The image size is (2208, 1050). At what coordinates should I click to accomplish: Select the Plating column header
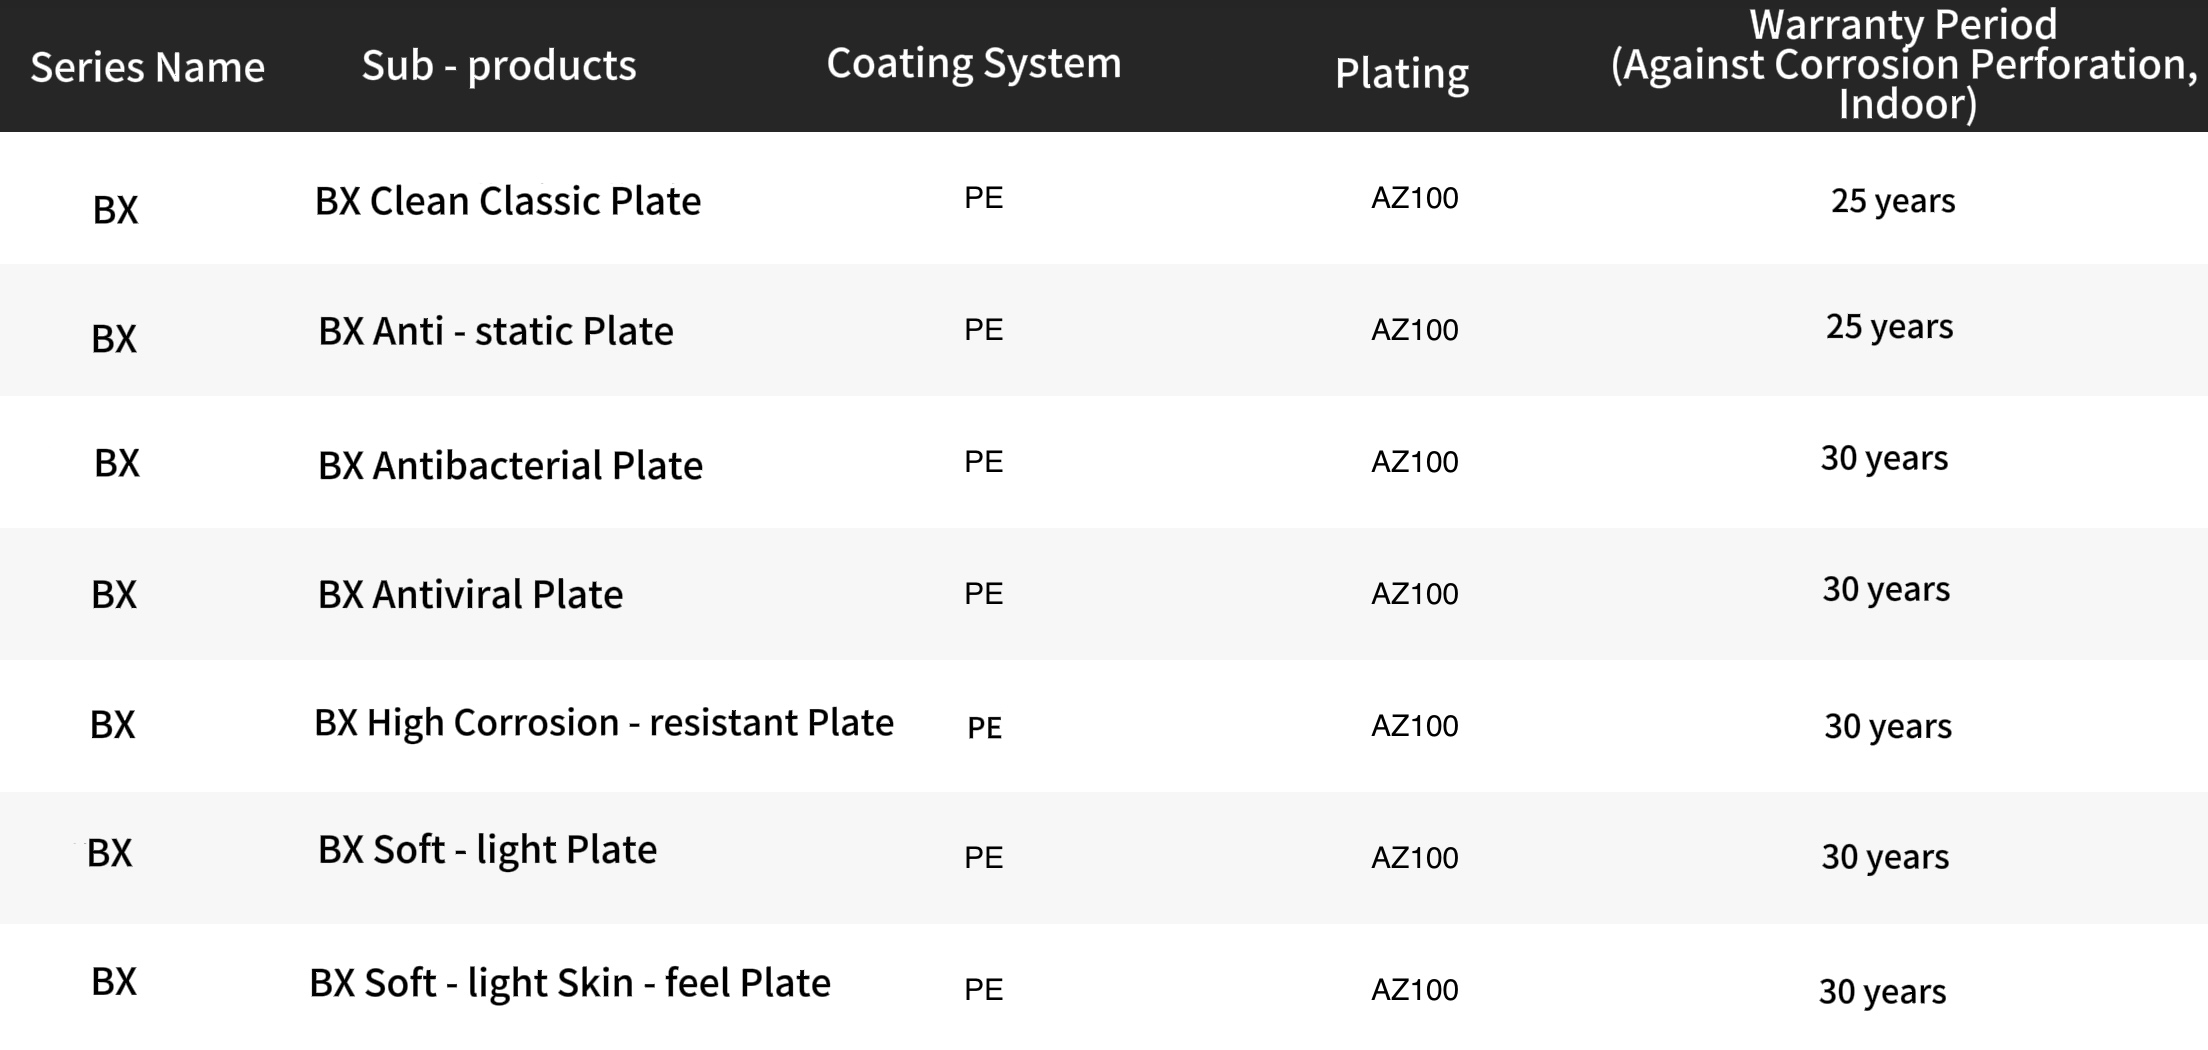1402,73
